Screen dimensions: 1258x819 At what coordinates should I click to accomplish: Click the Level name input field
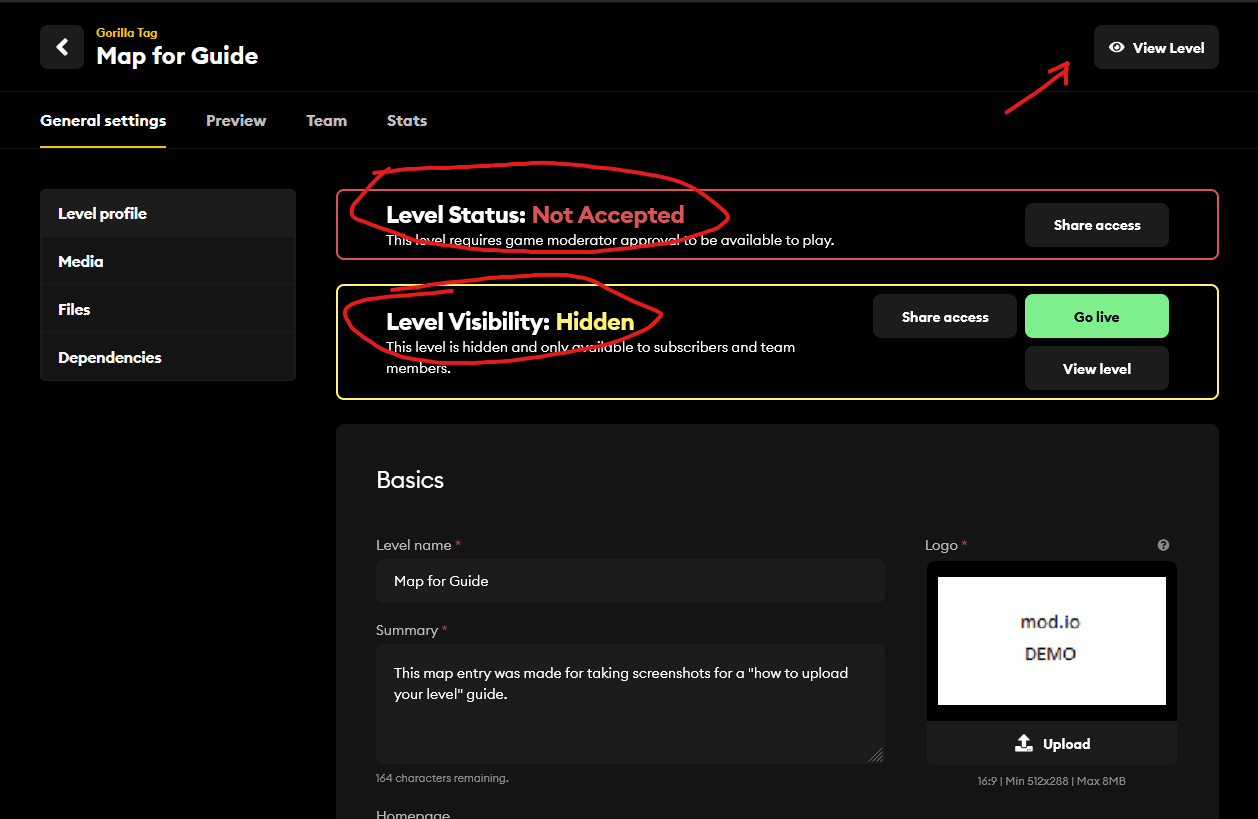630,581
